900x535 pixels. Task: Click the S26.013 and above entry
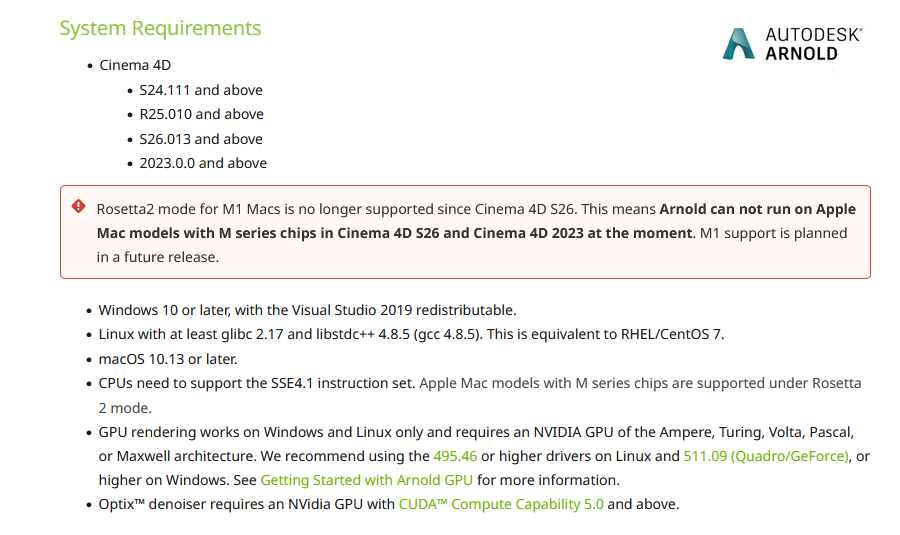pyautogui.click(x=201, y=139)
